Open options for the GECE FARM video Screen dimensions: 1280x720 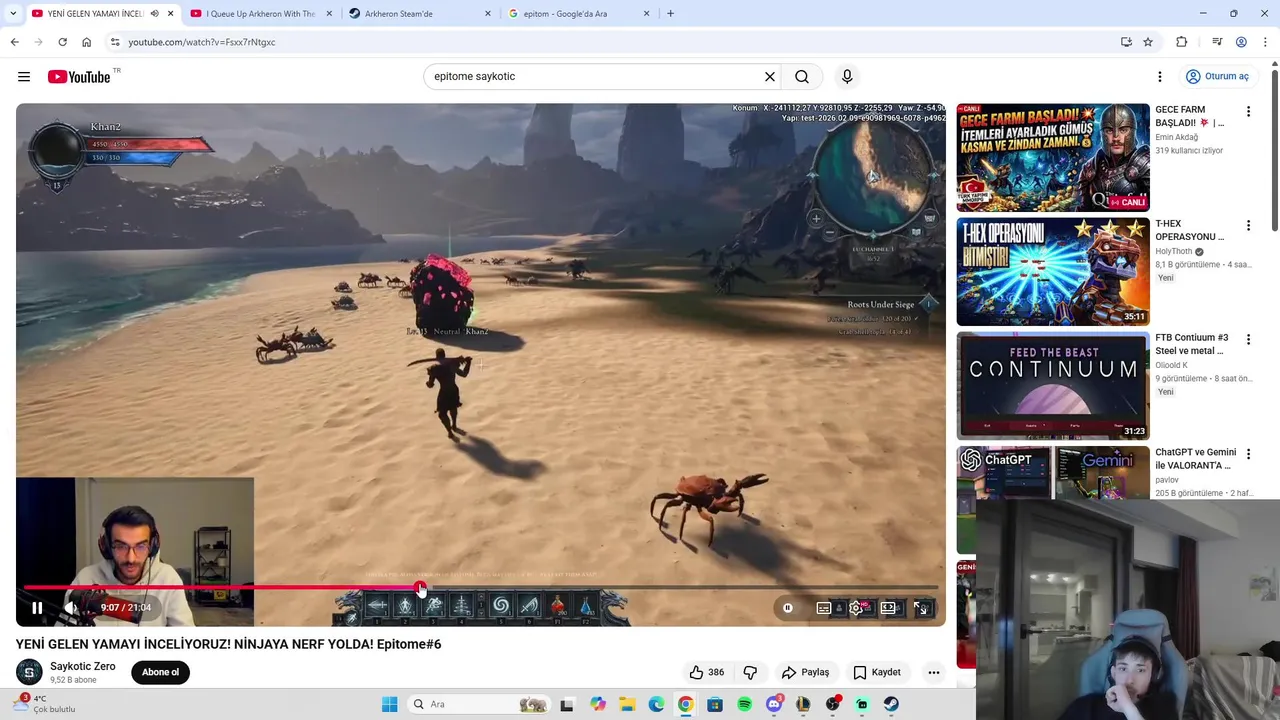tap(1248, 111)
